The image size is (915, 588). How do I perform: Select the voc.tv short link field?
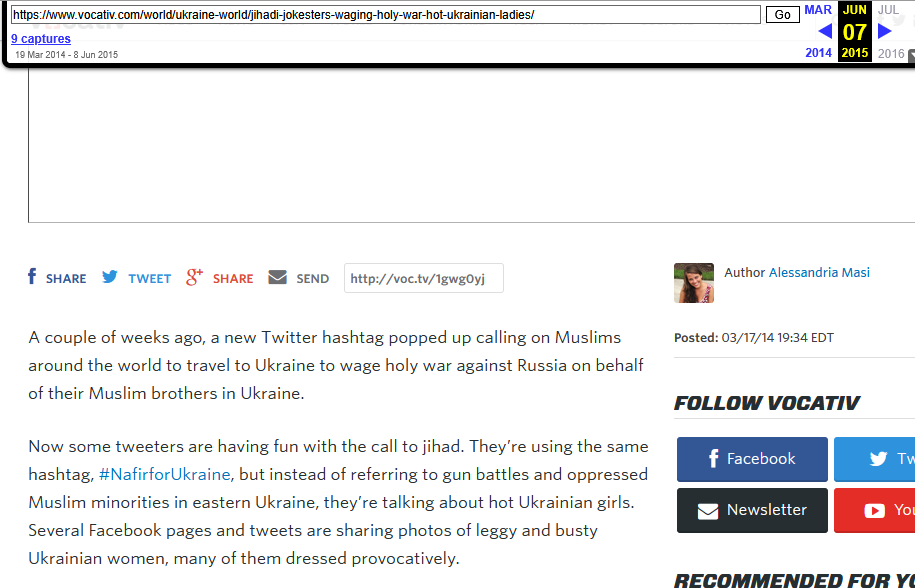click(424, 278)
